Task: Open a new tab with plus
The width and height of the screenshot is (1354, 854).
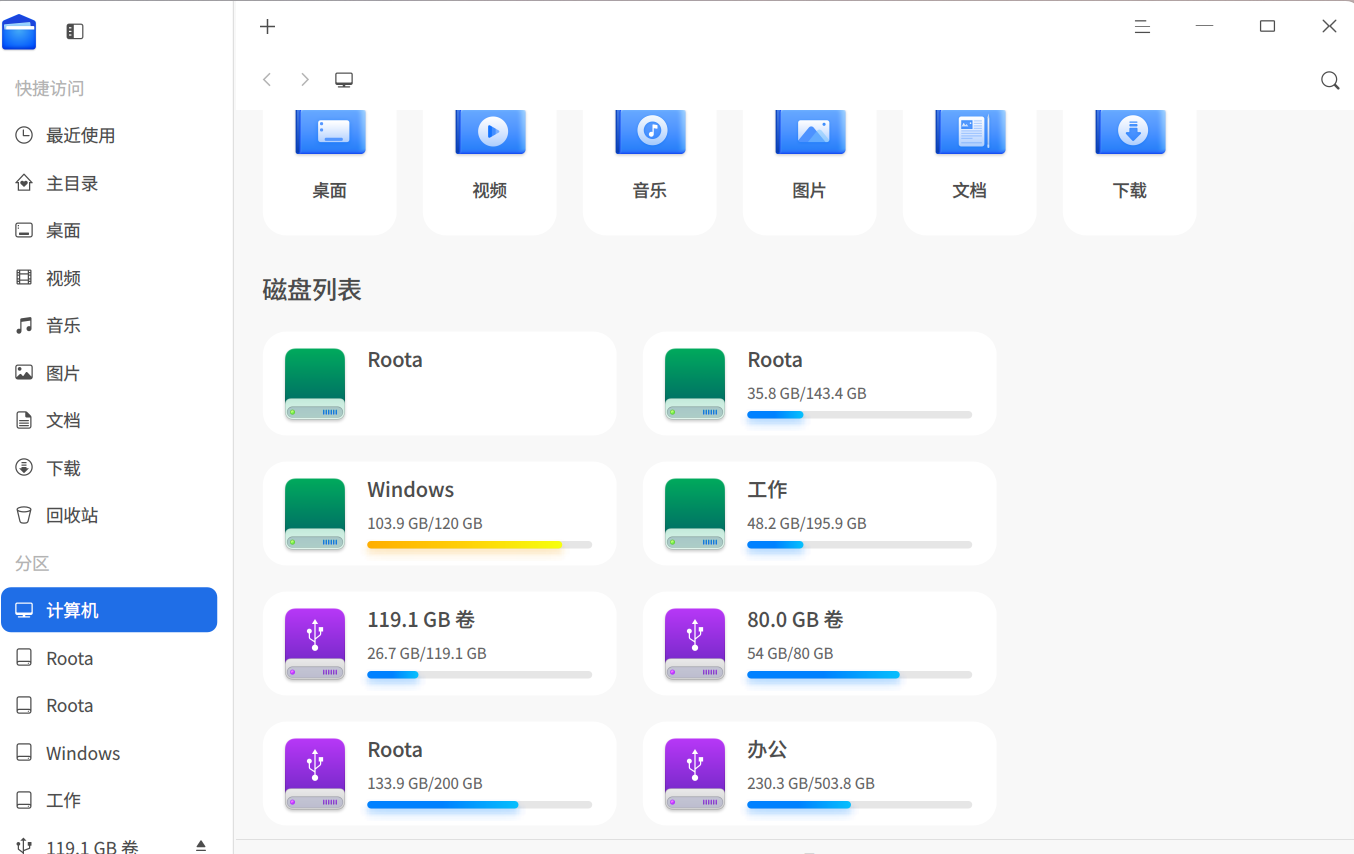Action: (x=267, y=27)
